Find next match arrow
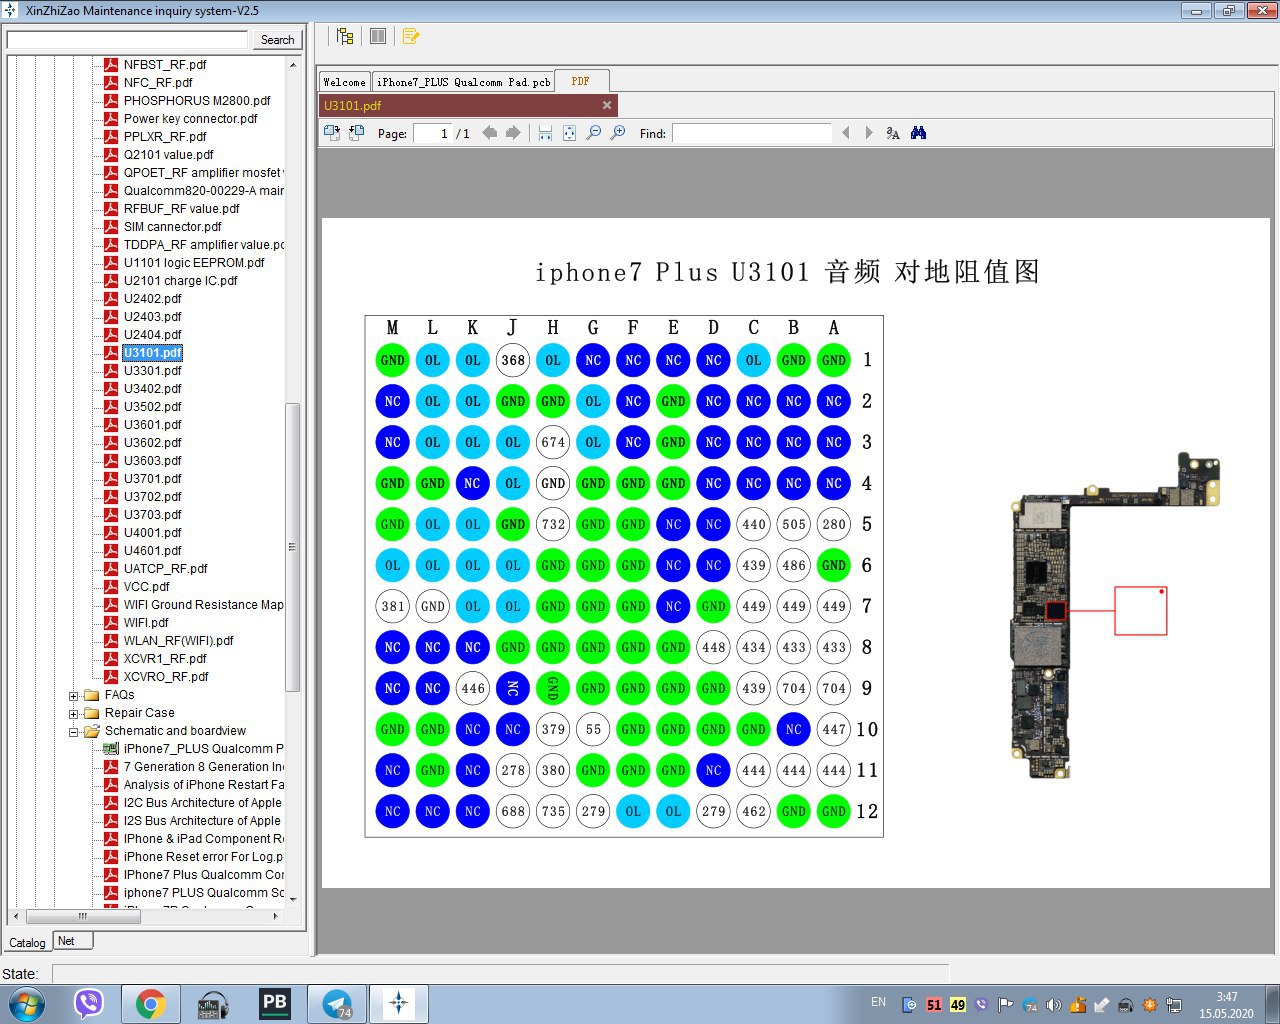 [869, 133]
